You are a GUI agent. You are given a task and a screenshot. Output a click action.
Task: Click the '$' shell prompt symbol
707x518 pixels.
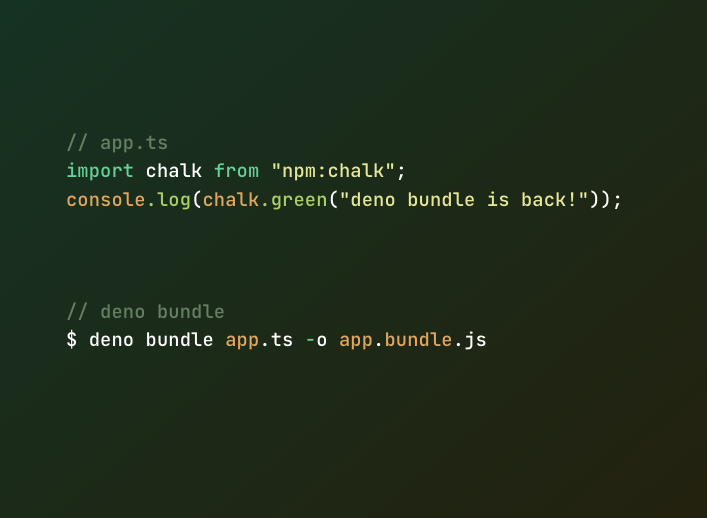click(x=72, y=339)
